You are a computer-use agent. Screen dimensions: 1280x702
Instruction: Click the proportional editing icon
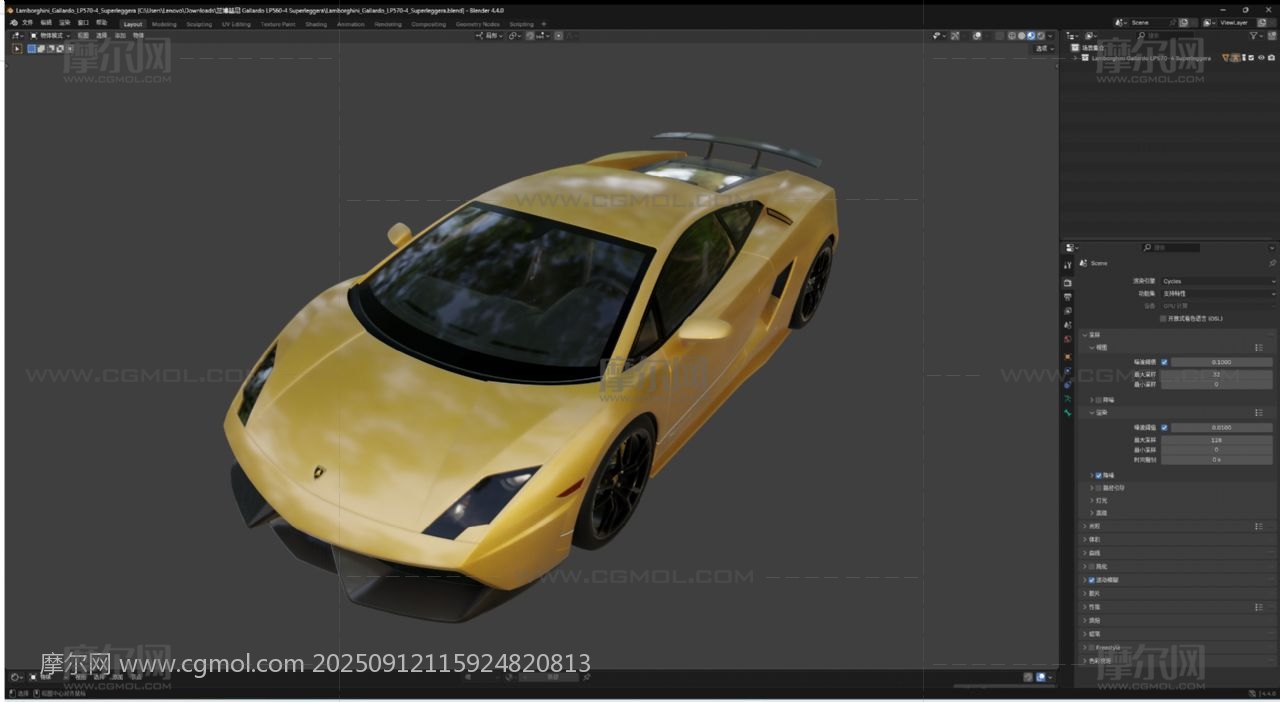(x=558, y=36)
